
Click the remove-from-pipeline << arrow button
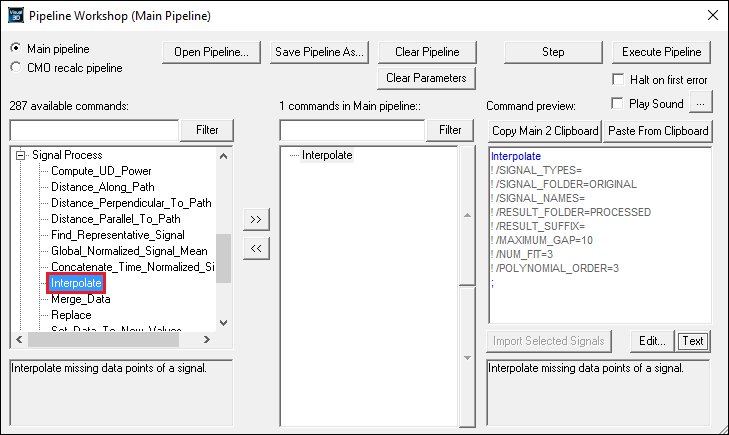257,248
